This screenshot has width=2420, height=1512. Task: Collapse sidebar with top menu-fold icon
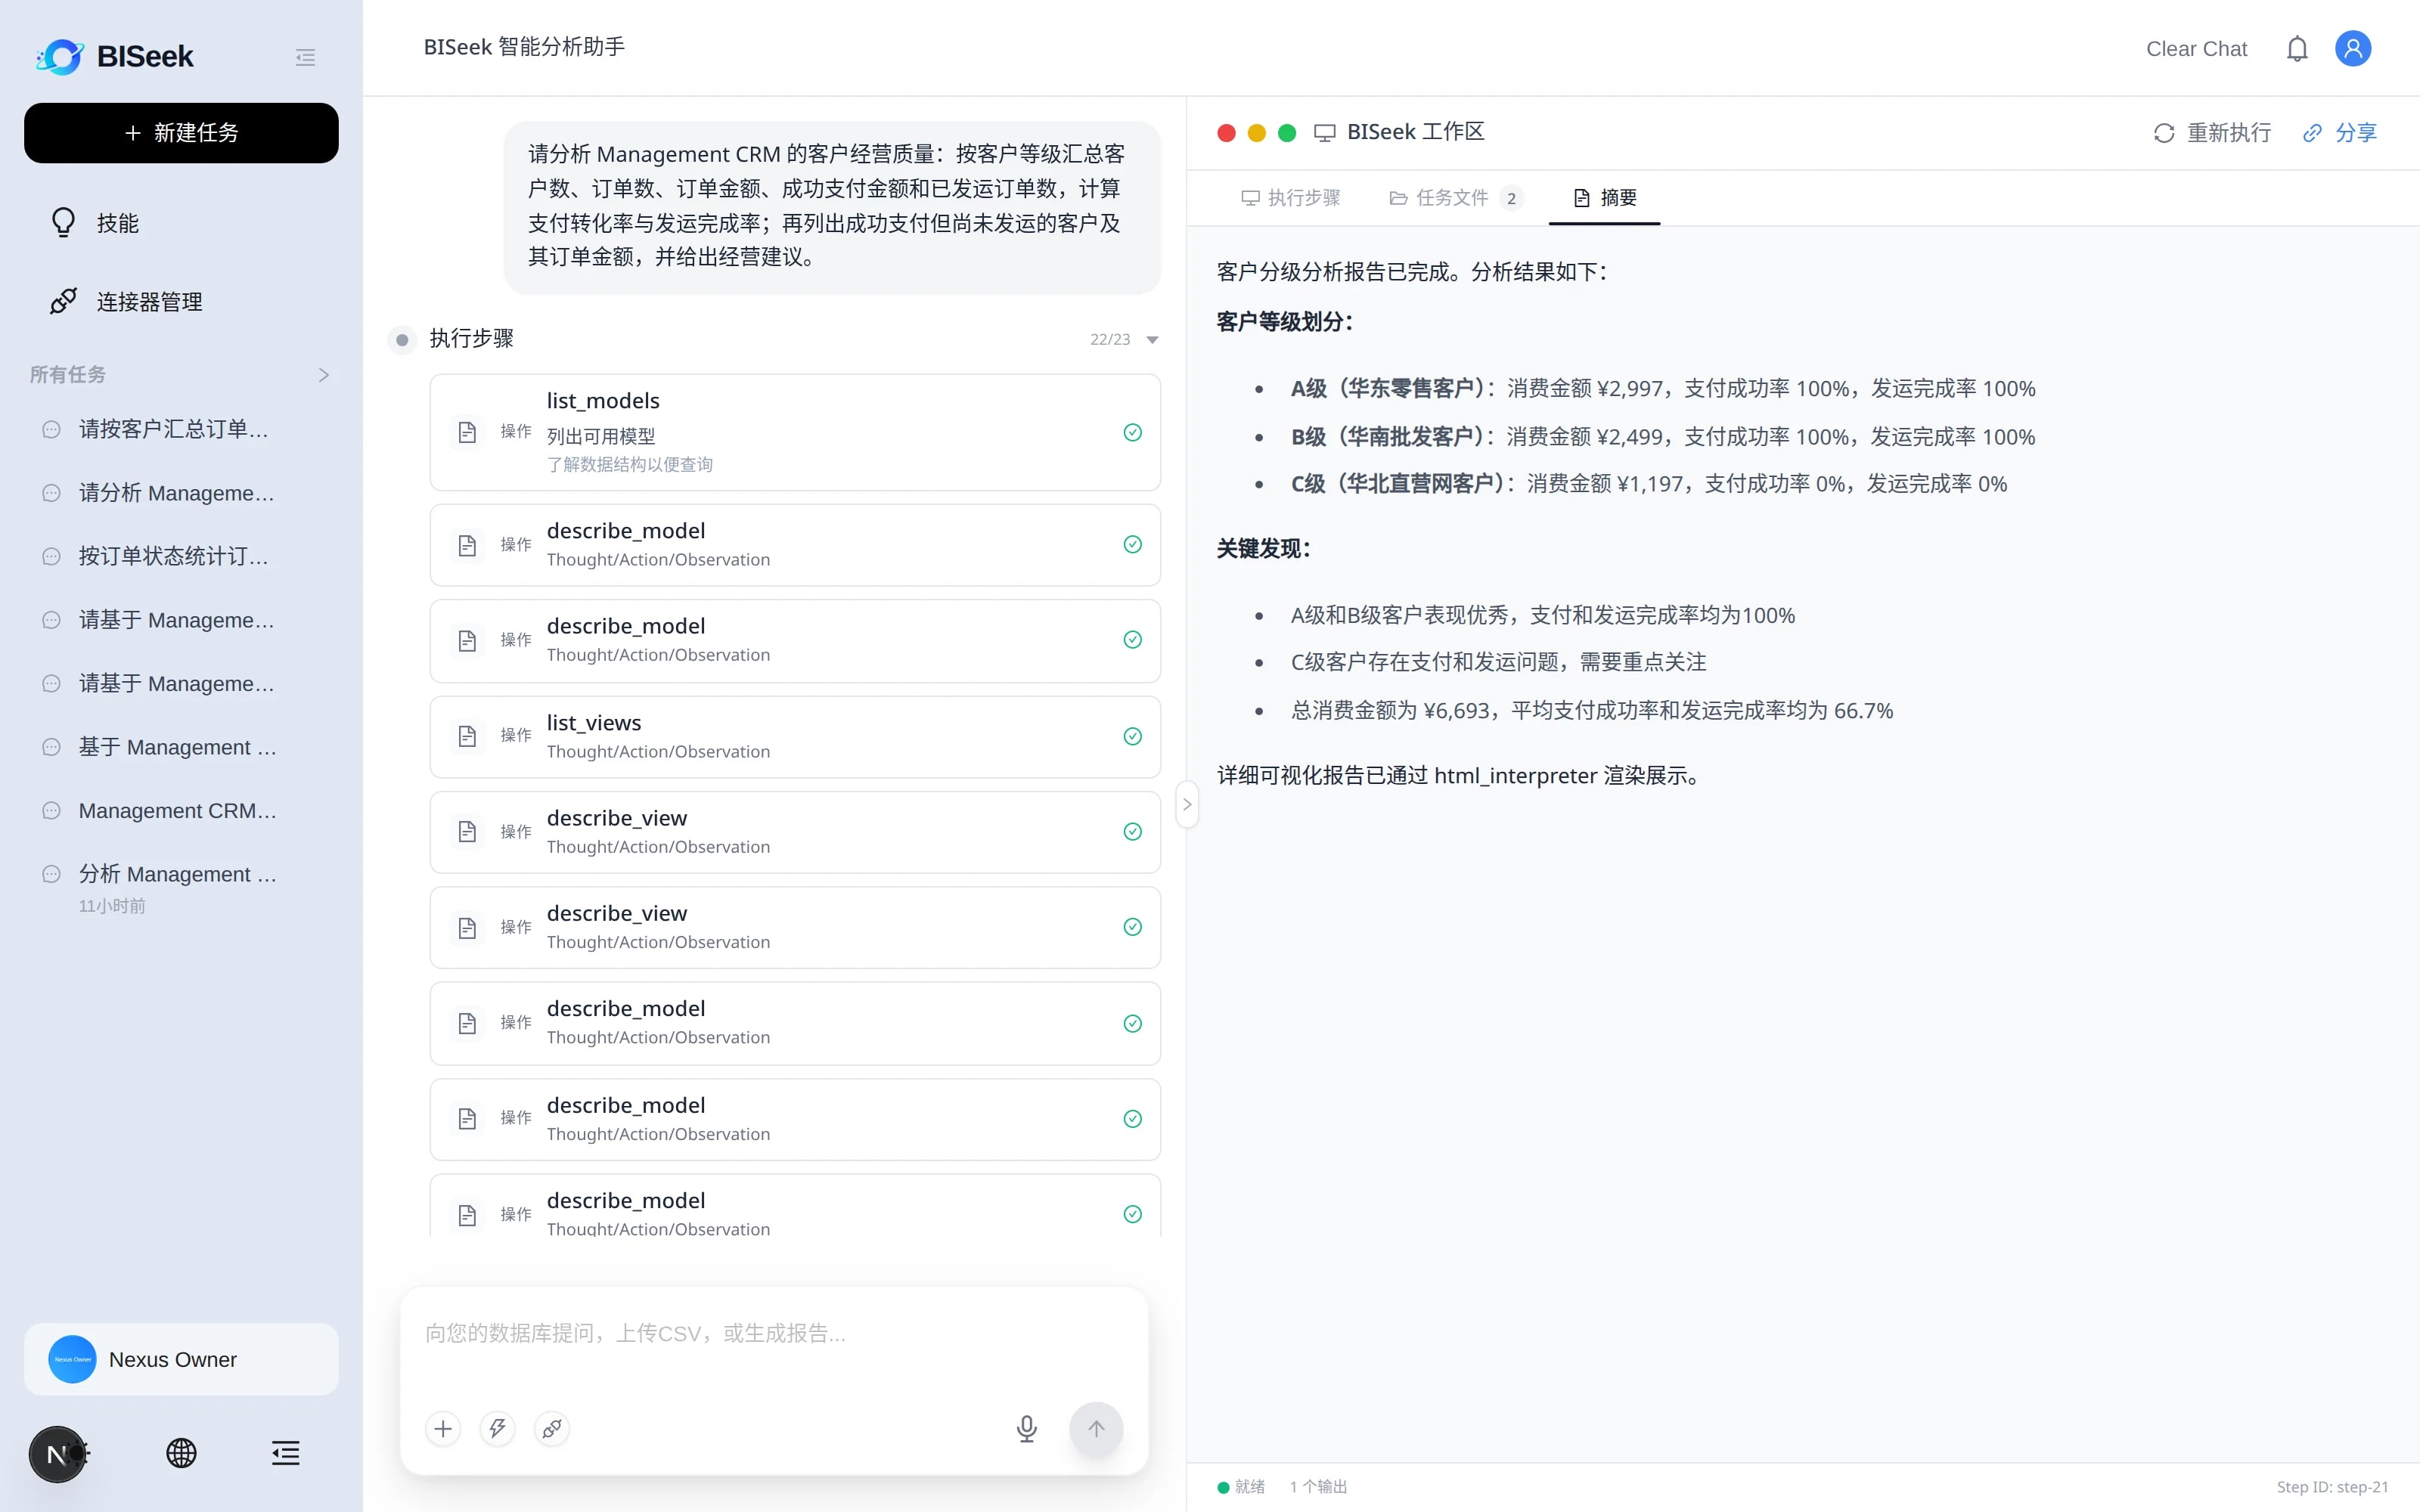coord(305,57)
